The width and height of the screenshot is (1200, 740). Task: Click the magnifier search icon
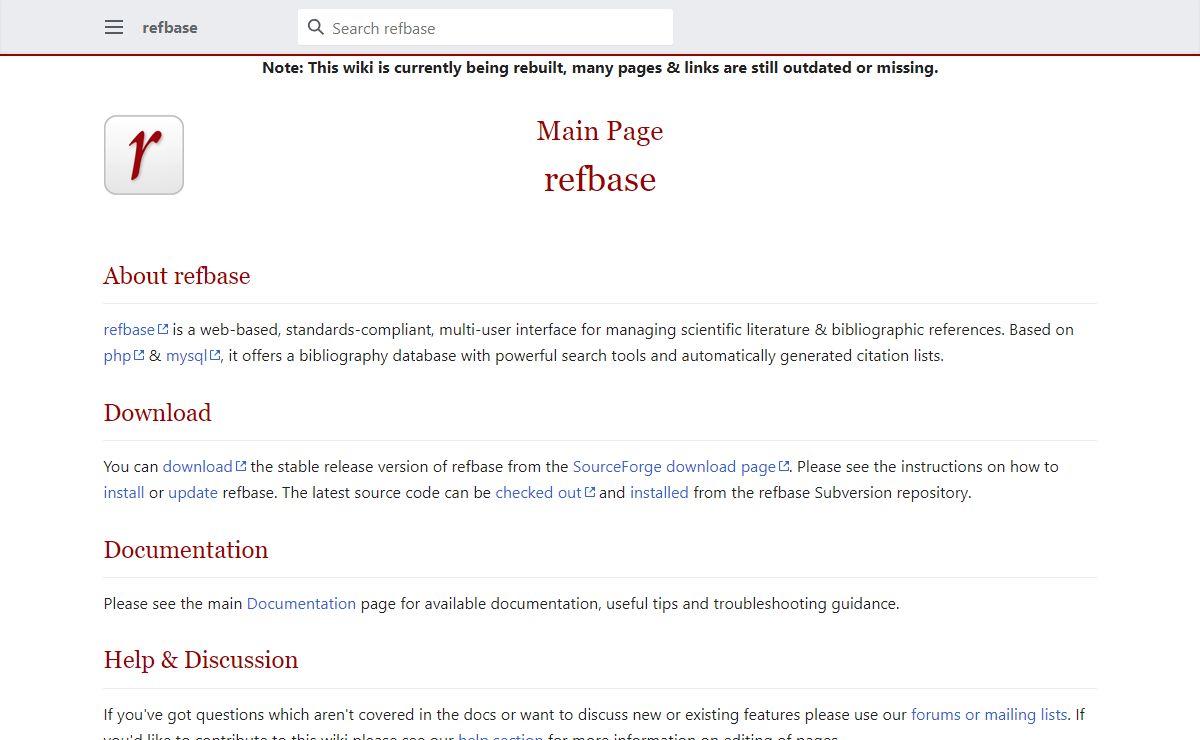[x=316, y=28]
